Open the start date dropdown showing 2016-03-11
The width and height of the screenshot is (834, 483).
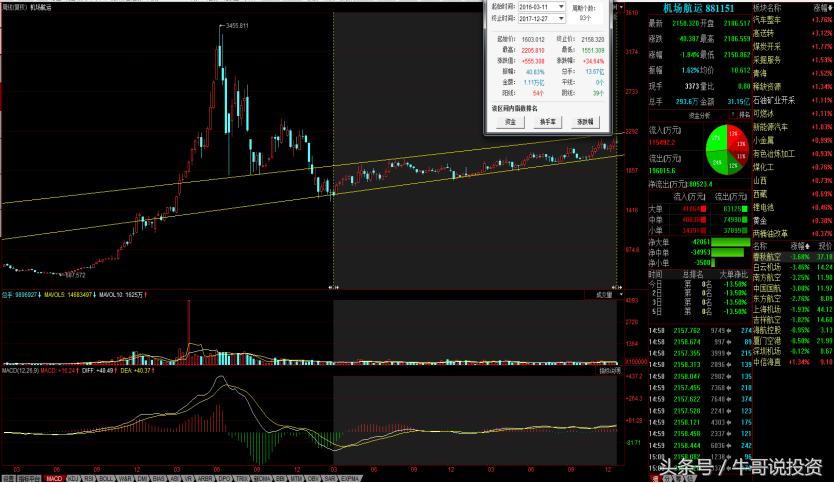pyautogui.click(x=561, y=7)
